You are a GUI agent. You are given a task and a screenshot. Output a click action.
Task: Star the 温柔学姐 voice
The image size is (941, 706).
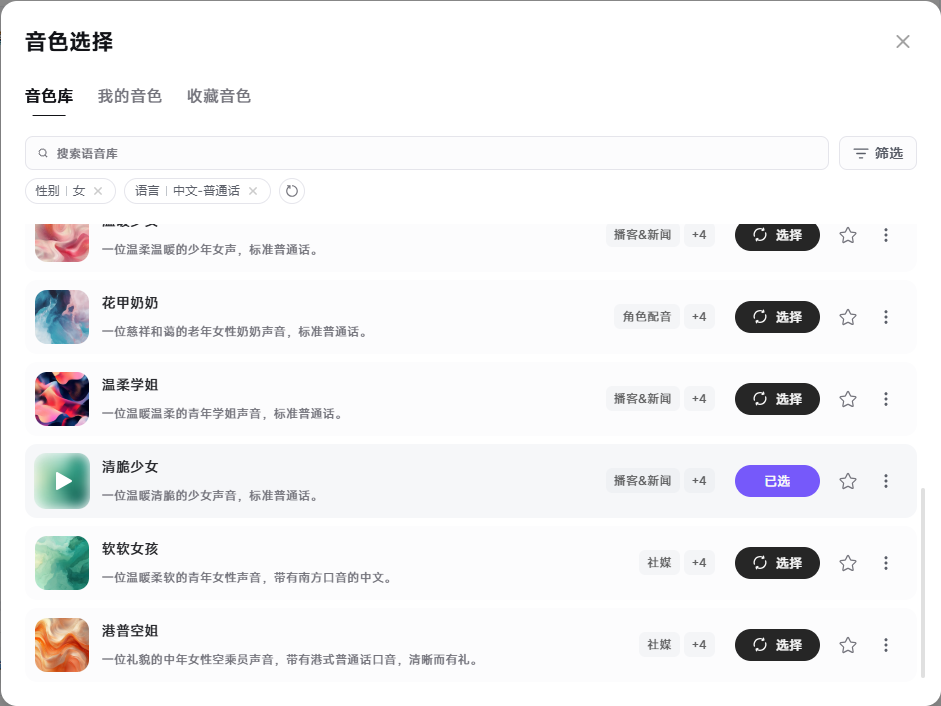pyautogui.click(x=848, y=399)
